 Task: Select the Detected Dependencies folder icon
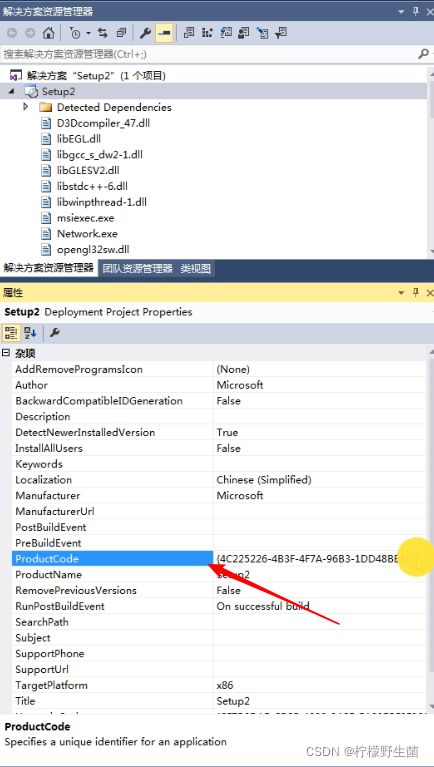coord(45,107)
